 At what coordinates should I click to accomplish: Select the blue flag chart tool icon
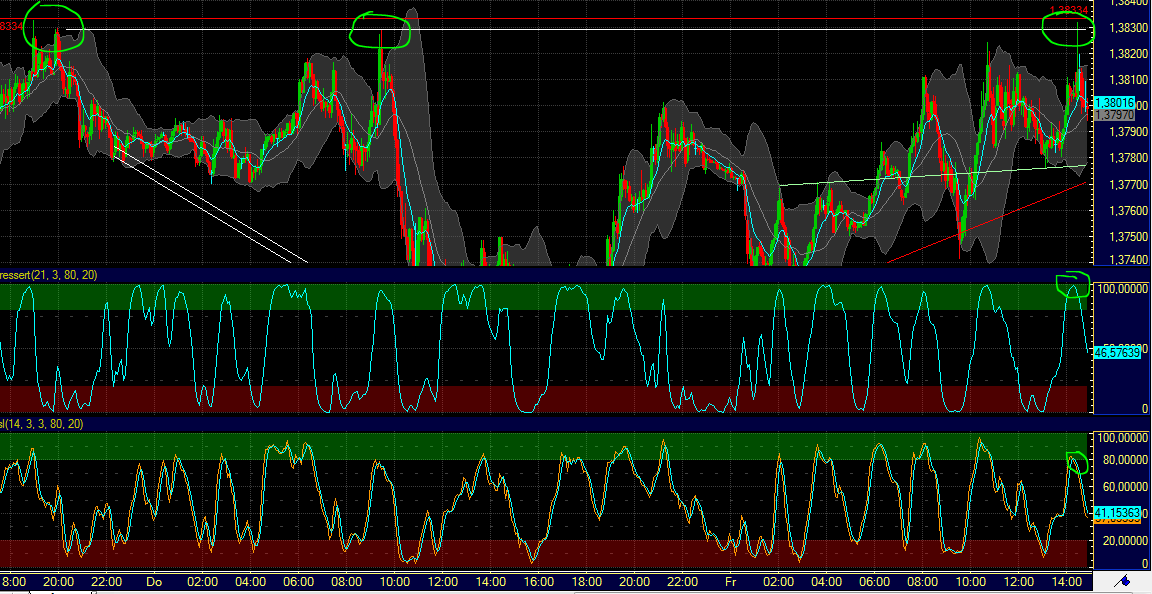[x=1122, y=581]
